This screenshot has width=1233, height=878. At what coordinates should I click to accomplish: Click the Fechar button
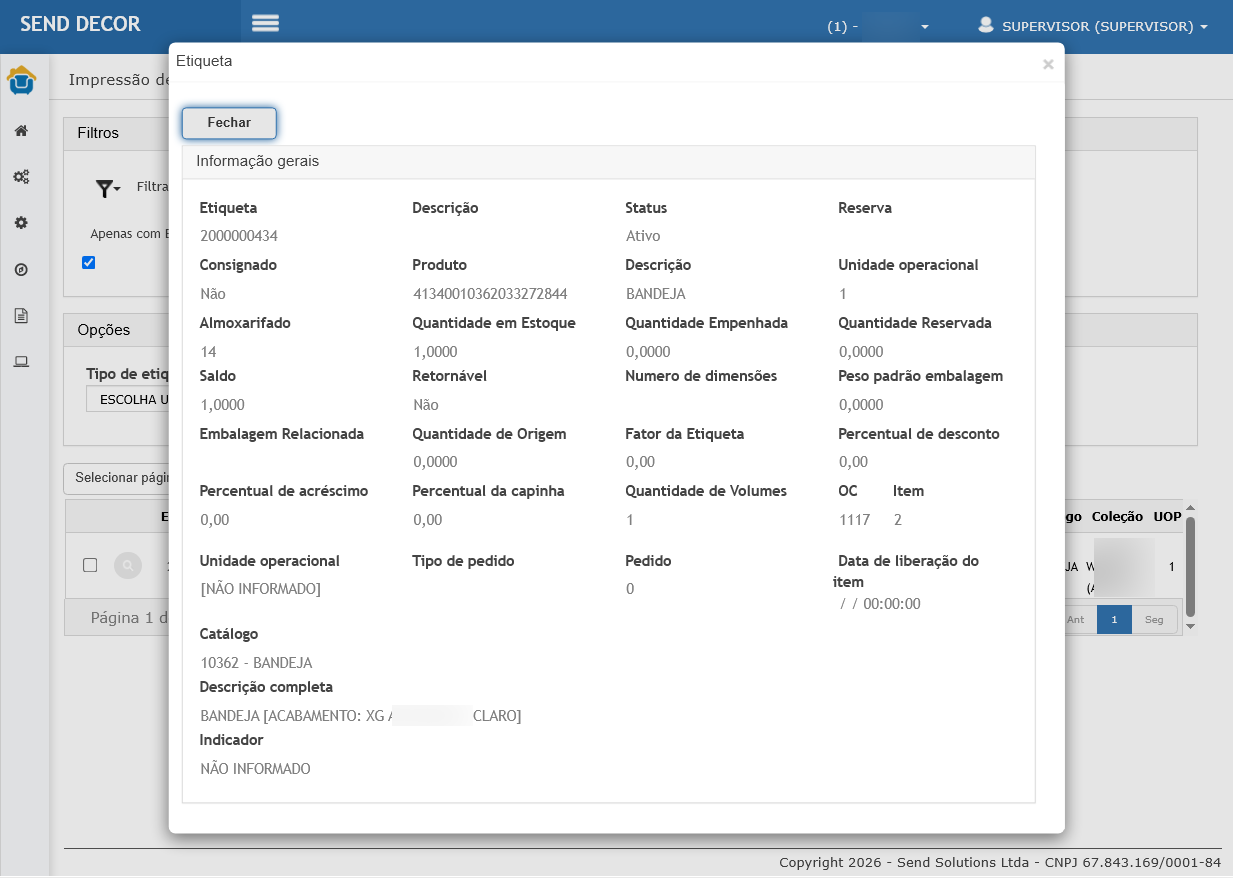point(229,122)
